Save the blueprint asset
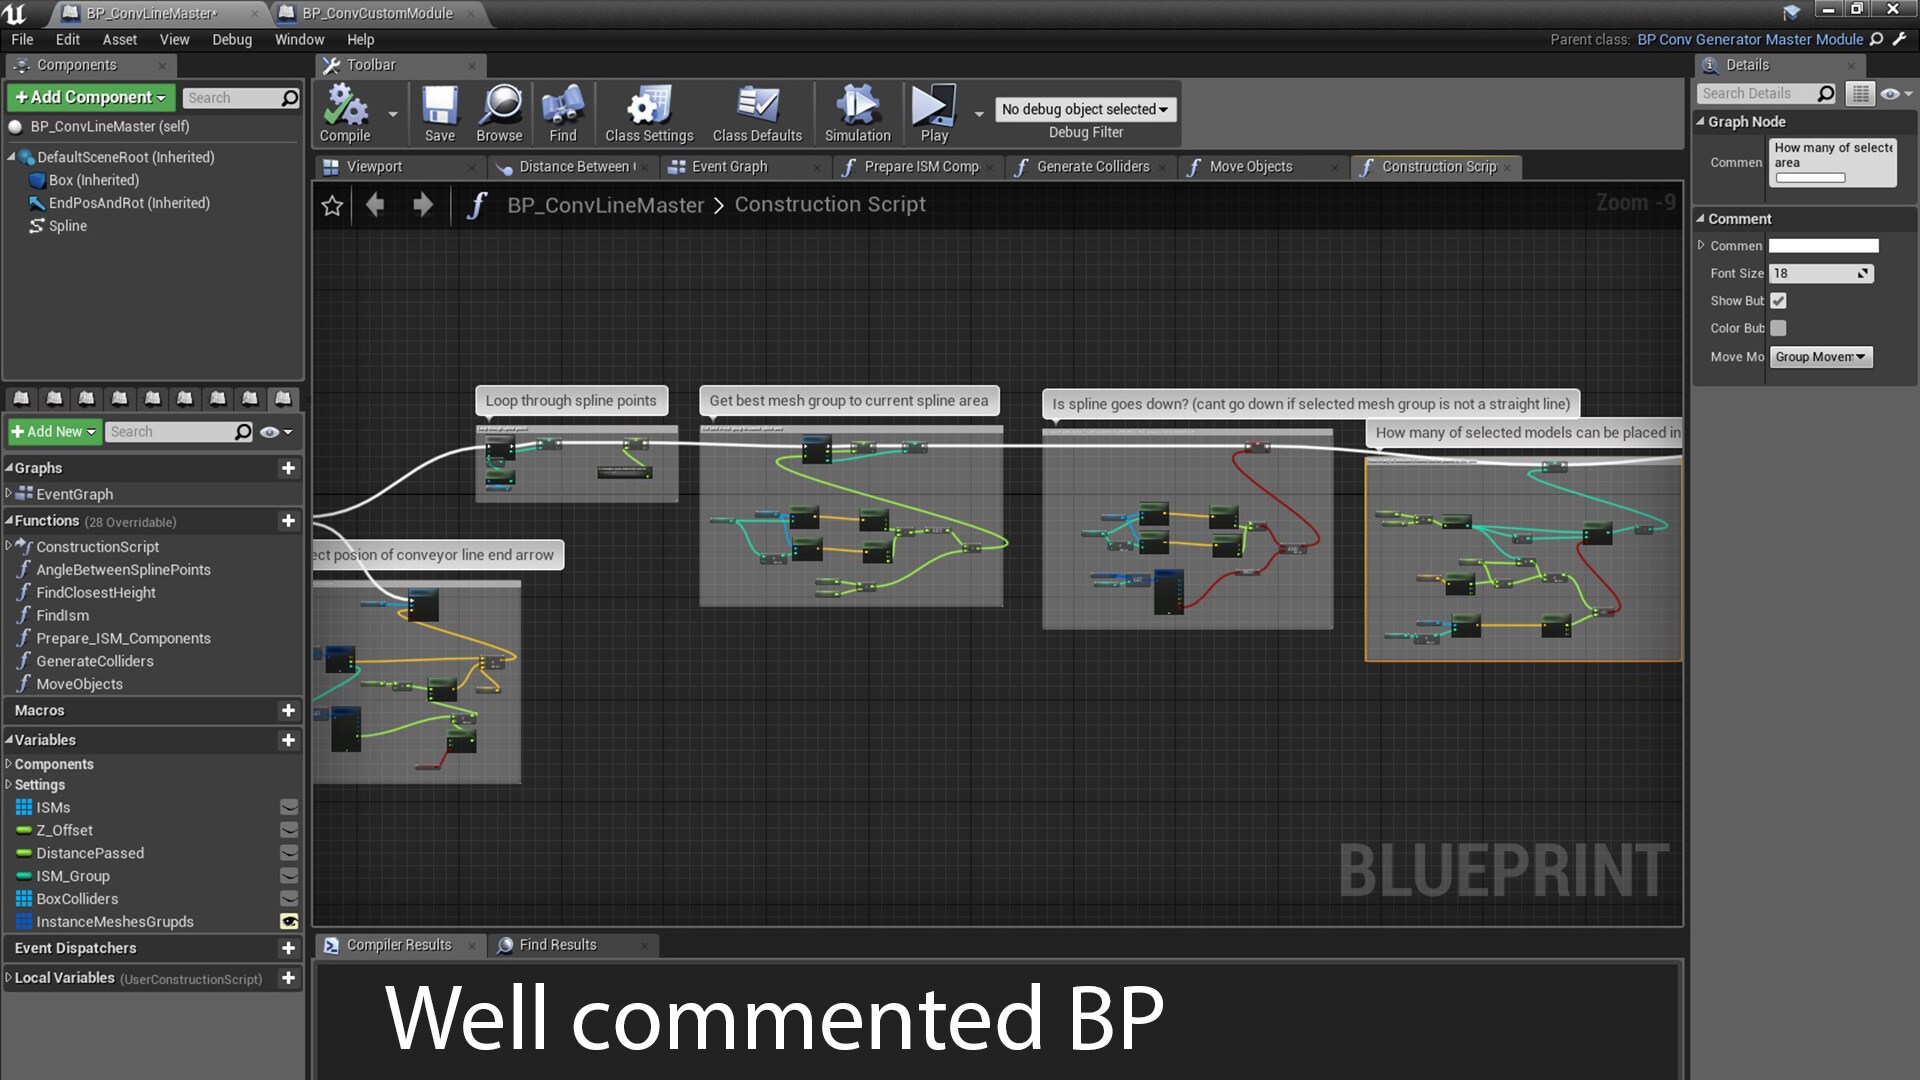This screenshot has height=1080, width=1920. [439, 112]
